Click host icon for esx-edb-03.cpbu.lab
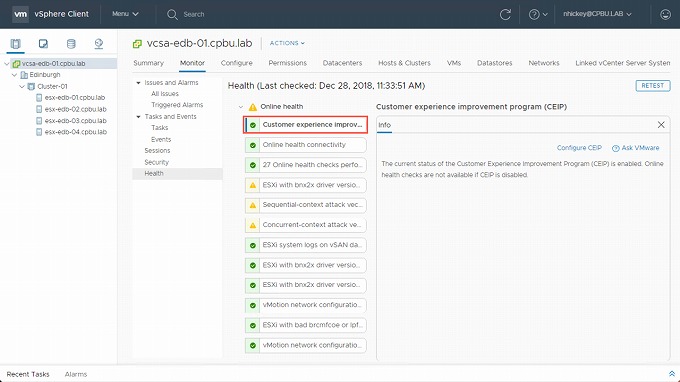The image size is (680, 382). (39, 121)
